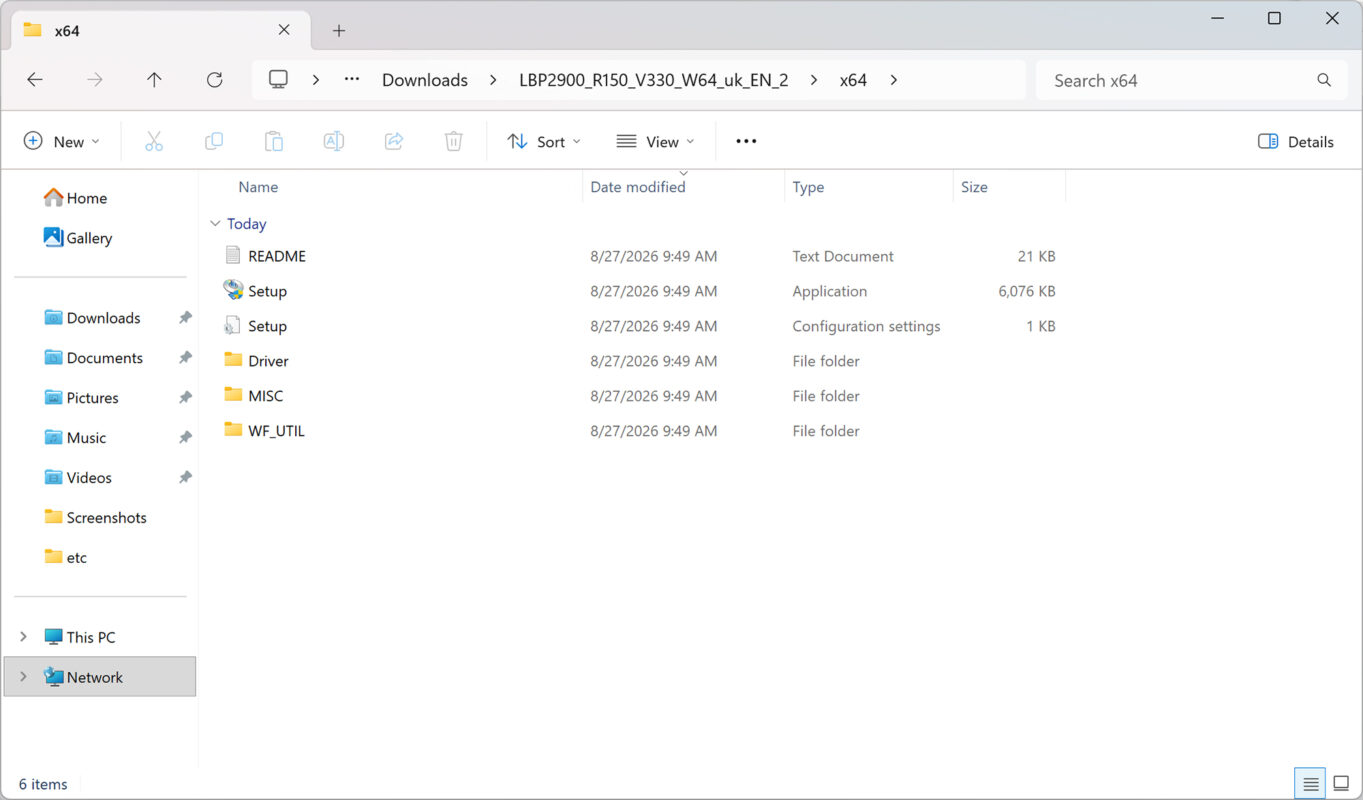The image size is (1363, 800).
Task: Unpin Videos using its pin icon
Action: pyautogui.click(x=185, y=478)
